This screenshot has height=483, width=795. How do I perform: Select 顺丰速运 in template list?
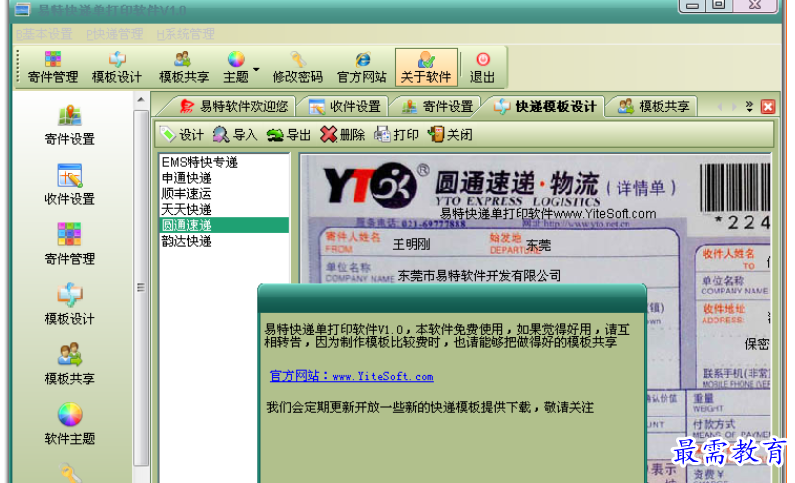pos(224,194)
